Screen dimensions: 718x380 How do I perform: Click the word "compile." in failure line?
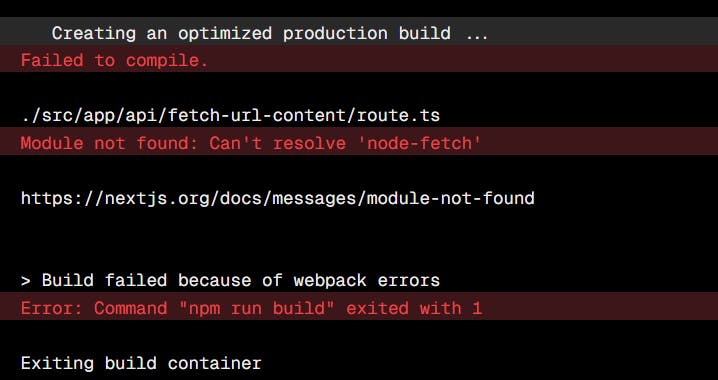[x=167, y=61]
